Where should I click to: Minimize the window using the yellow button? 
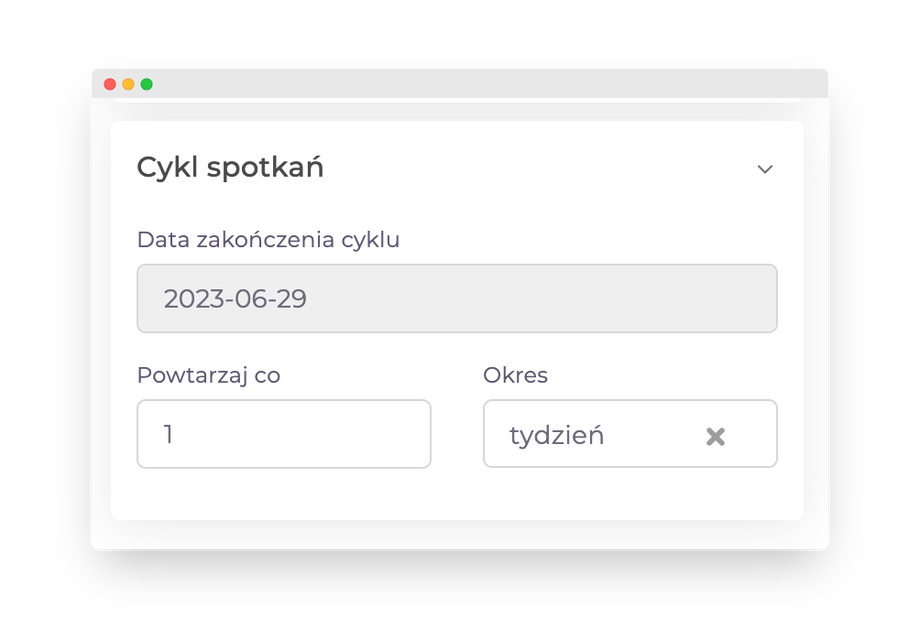pos(128,84)
